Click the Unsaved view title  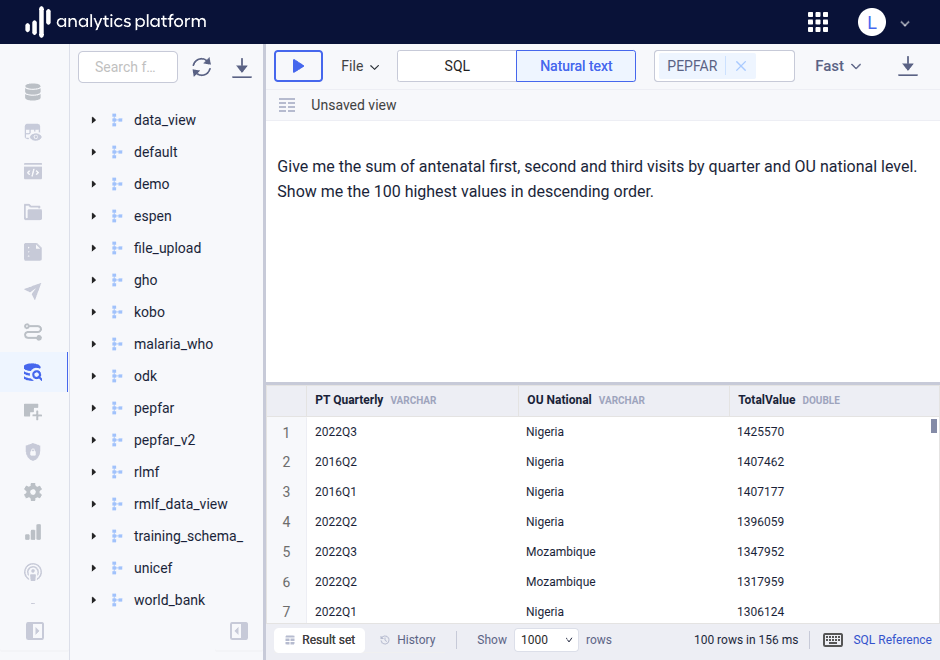[354, 106]
